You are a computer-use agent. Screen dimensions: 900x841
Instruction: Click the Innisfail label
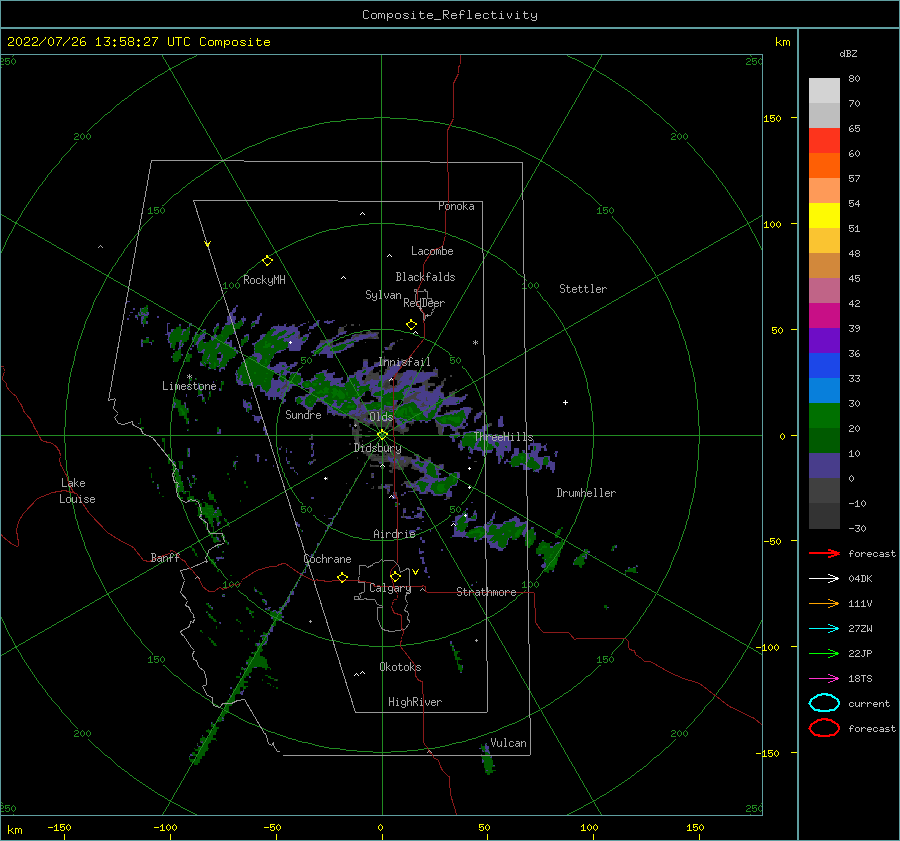pos(404,362)
